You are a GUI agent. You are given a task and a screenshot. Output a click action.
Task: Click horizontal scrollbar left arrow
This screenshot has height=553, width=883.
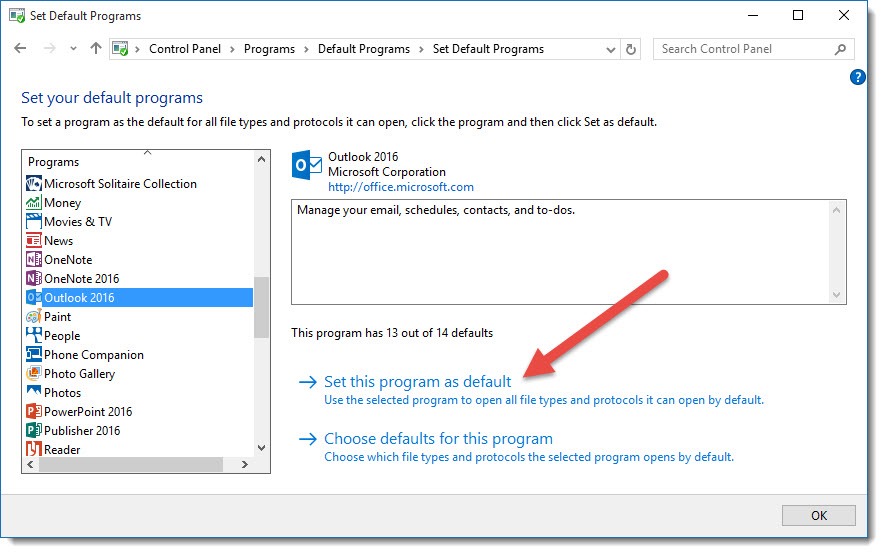click(30, 465)
